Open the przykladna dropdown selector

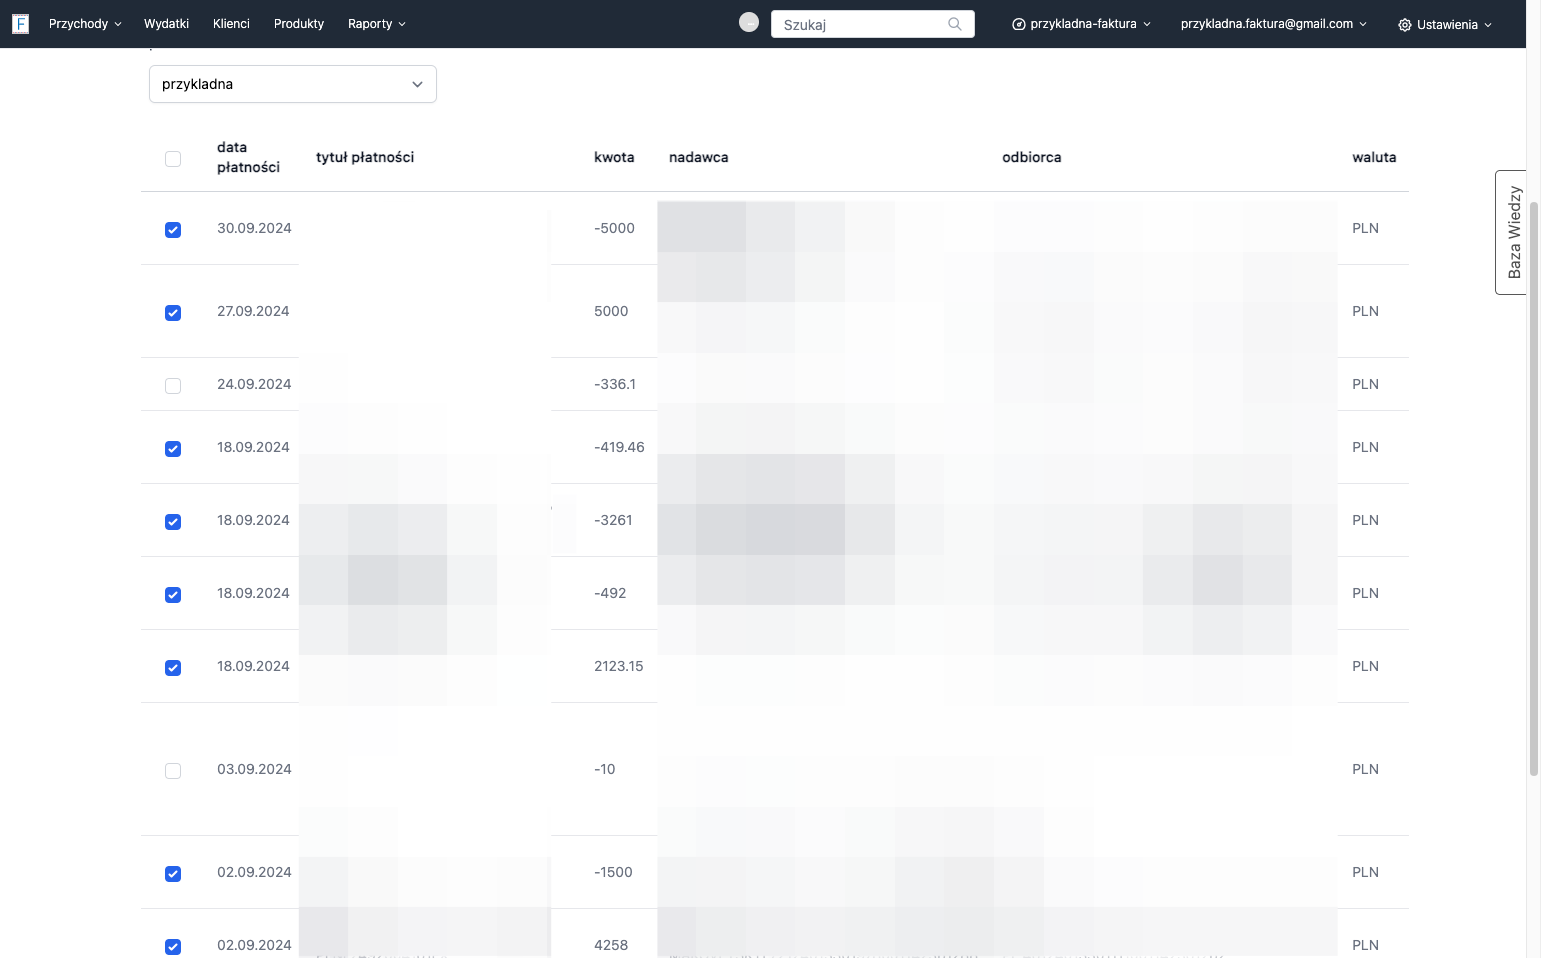click(293, 84)
